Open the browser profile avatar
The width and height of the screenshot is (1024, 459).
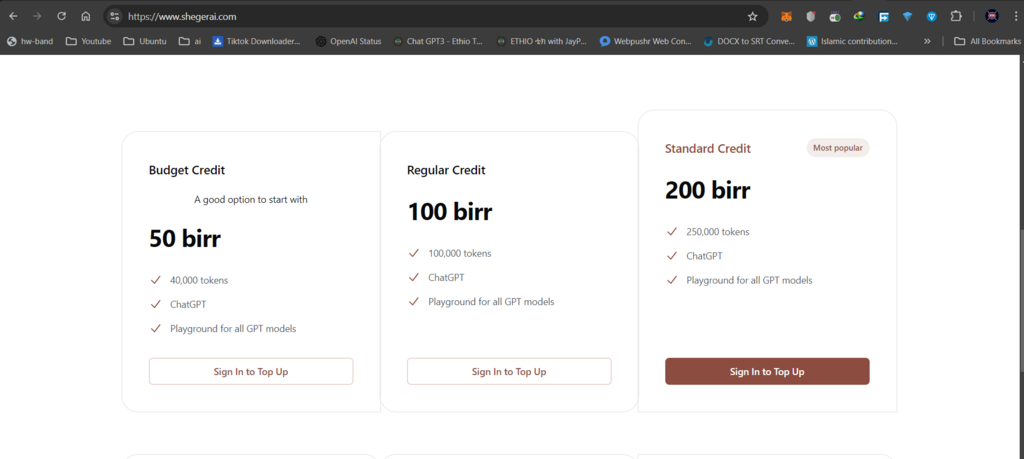point(991,16)
